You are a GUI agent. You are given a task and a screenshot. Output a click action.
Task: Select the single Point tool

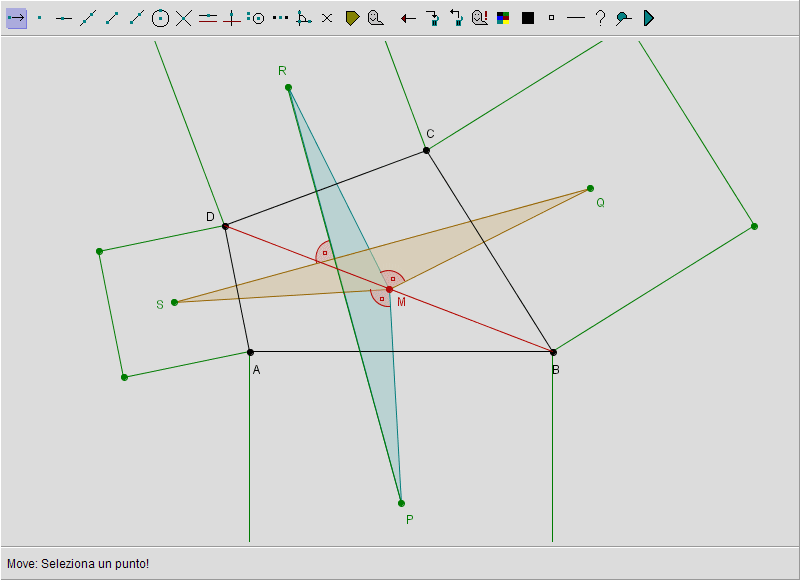click(40, 18)
